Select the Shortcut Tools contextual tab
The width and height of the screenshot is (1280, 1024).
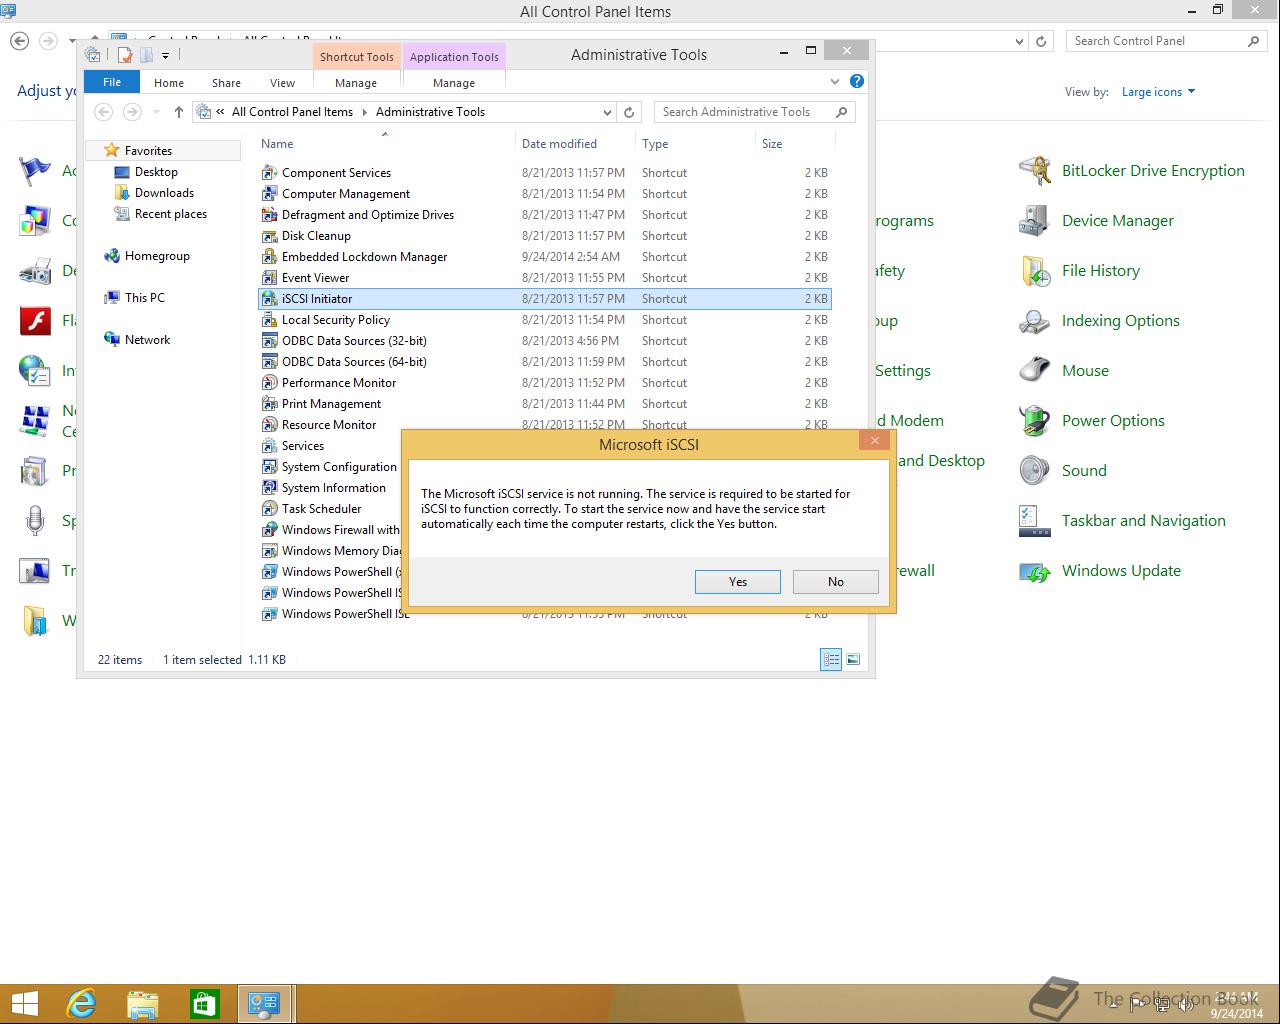click(357, 56)
